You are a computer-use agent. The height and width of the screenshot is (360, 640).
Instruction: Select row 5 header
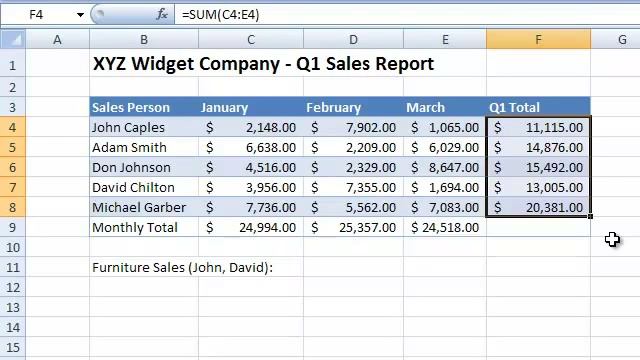[x=13, y=147]
